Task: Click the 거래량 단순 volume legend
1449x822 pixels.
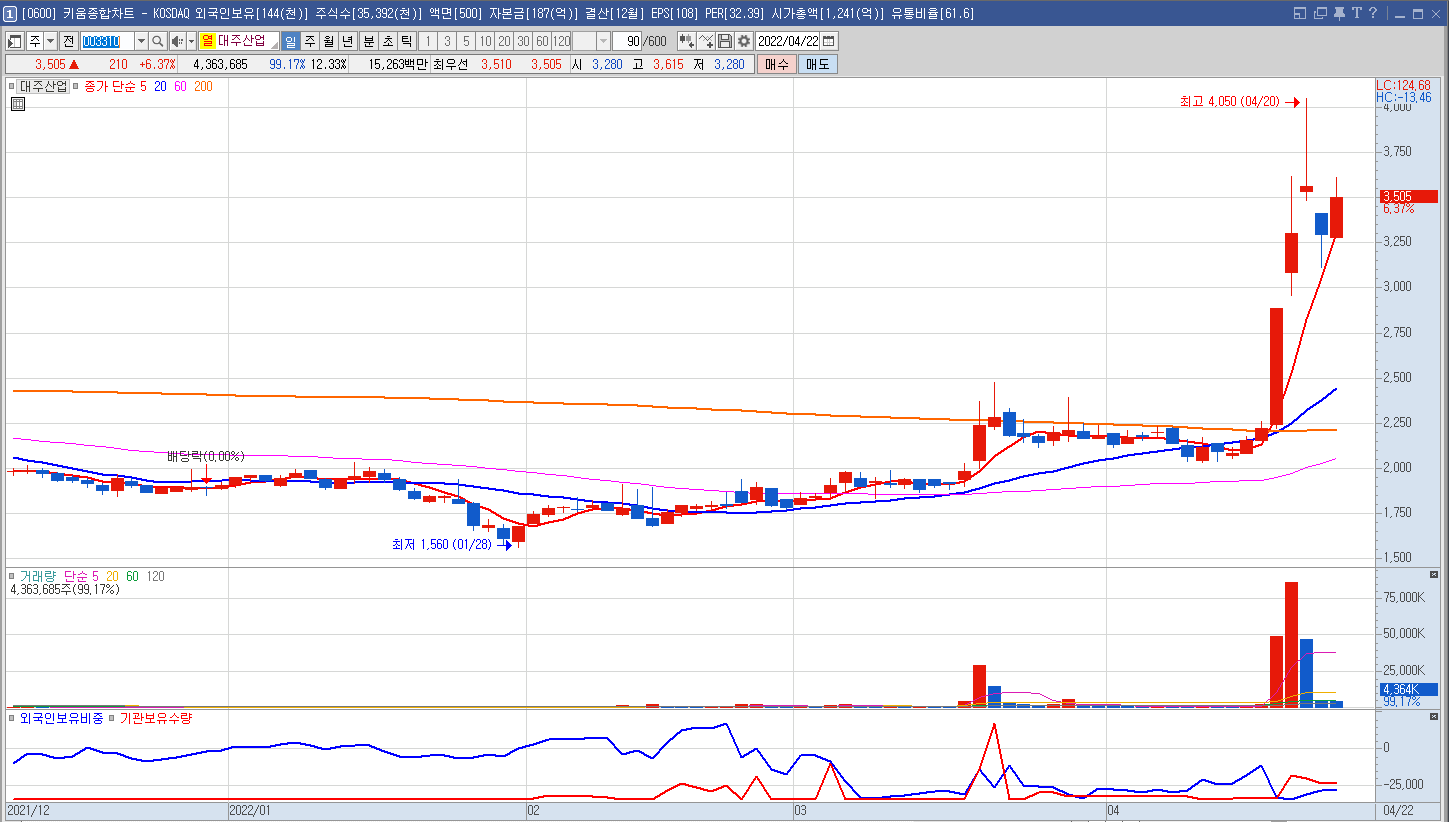Action: [x=53, y=577]
